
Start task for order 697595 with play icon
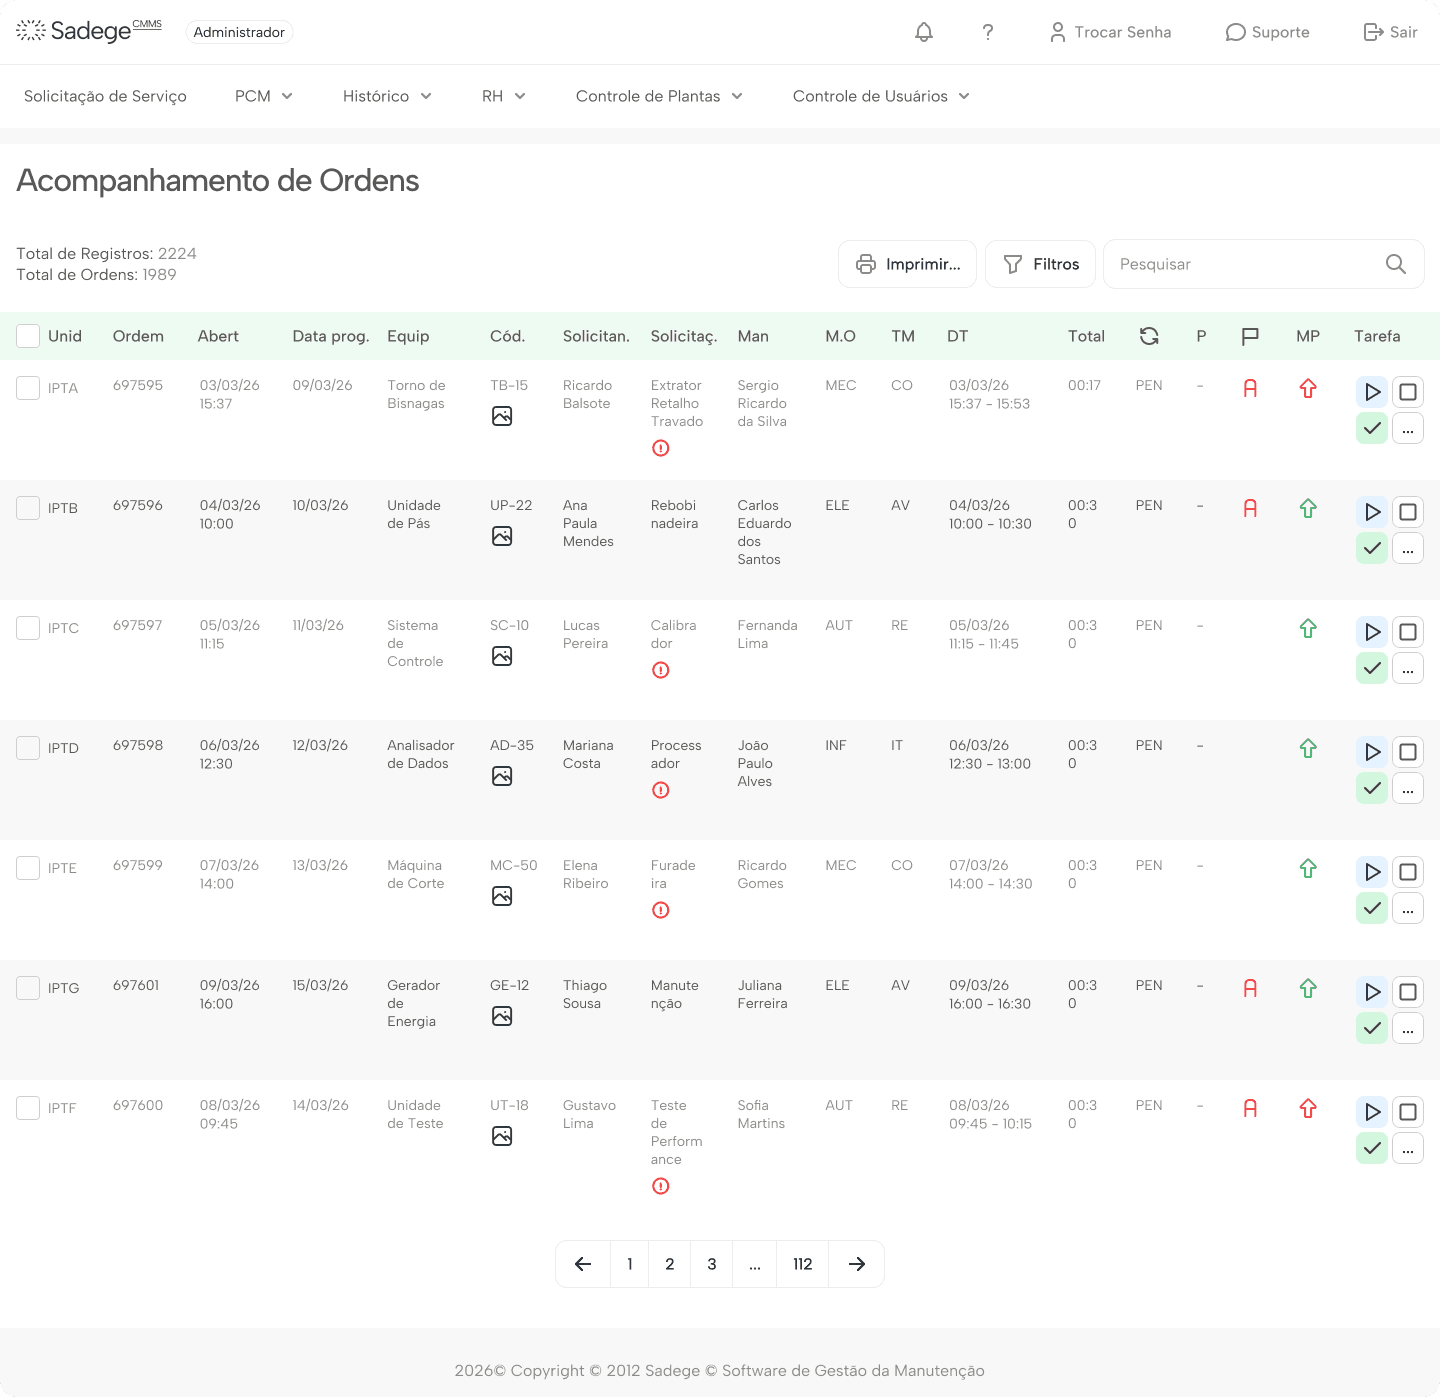(x=1371, y=391)
